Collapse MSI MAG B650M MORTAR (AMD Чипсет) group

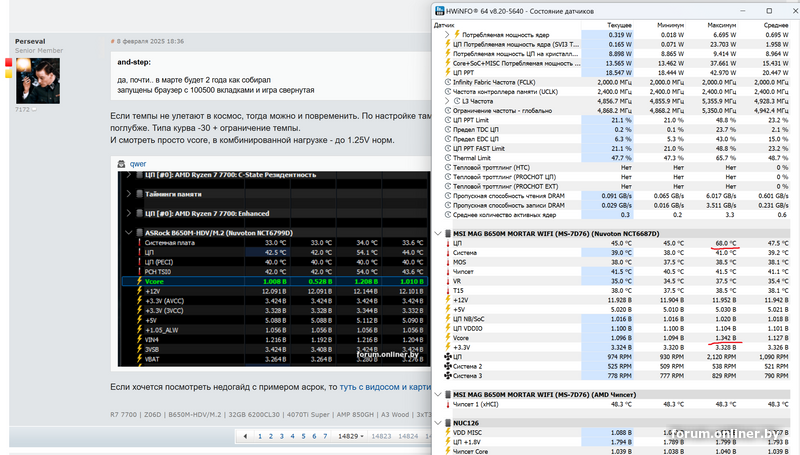coord(438,394)
